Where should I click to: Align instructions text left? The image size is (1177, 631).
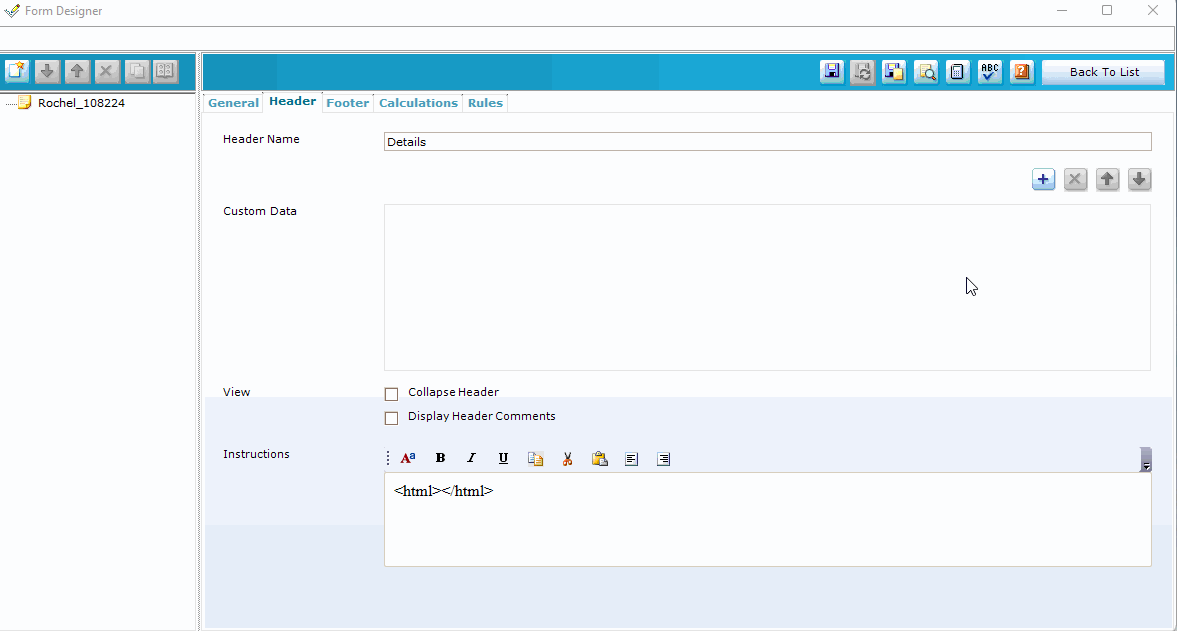coord(631,458)
